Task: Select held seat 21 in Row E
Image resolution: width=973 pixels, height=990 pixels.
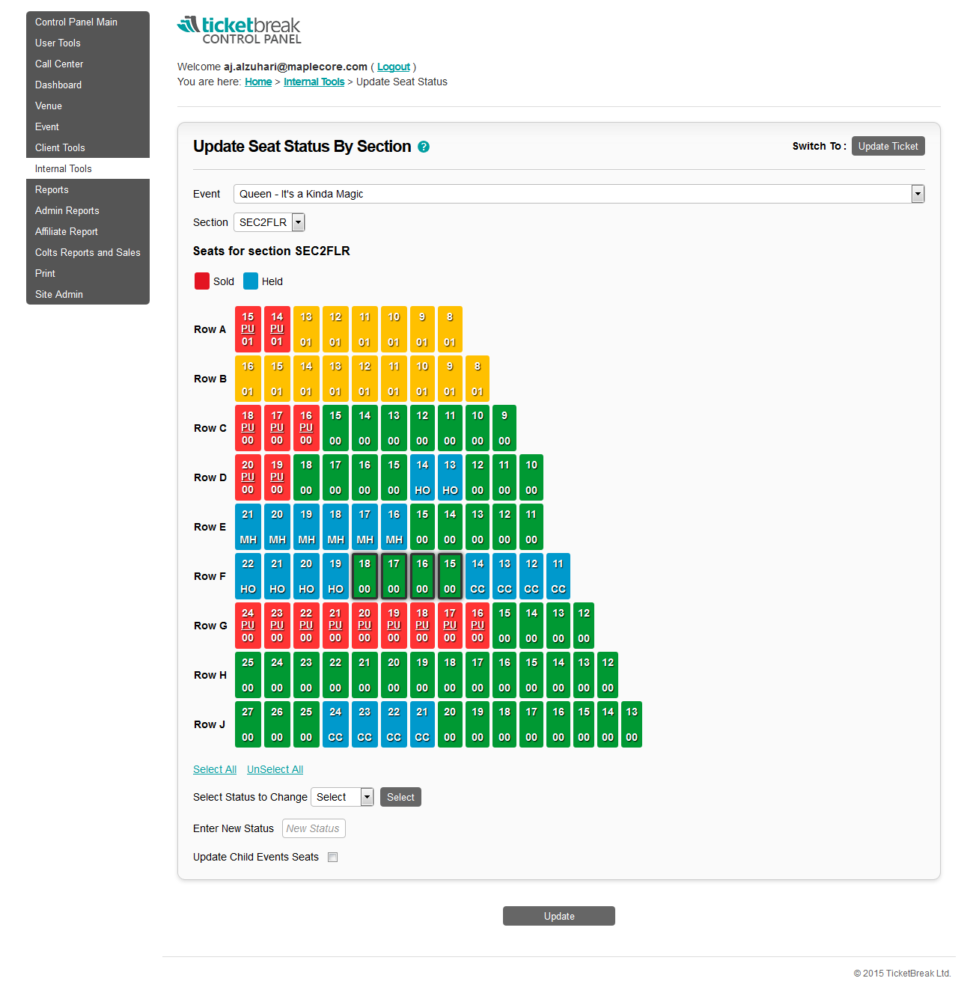Action: (248, 526)
